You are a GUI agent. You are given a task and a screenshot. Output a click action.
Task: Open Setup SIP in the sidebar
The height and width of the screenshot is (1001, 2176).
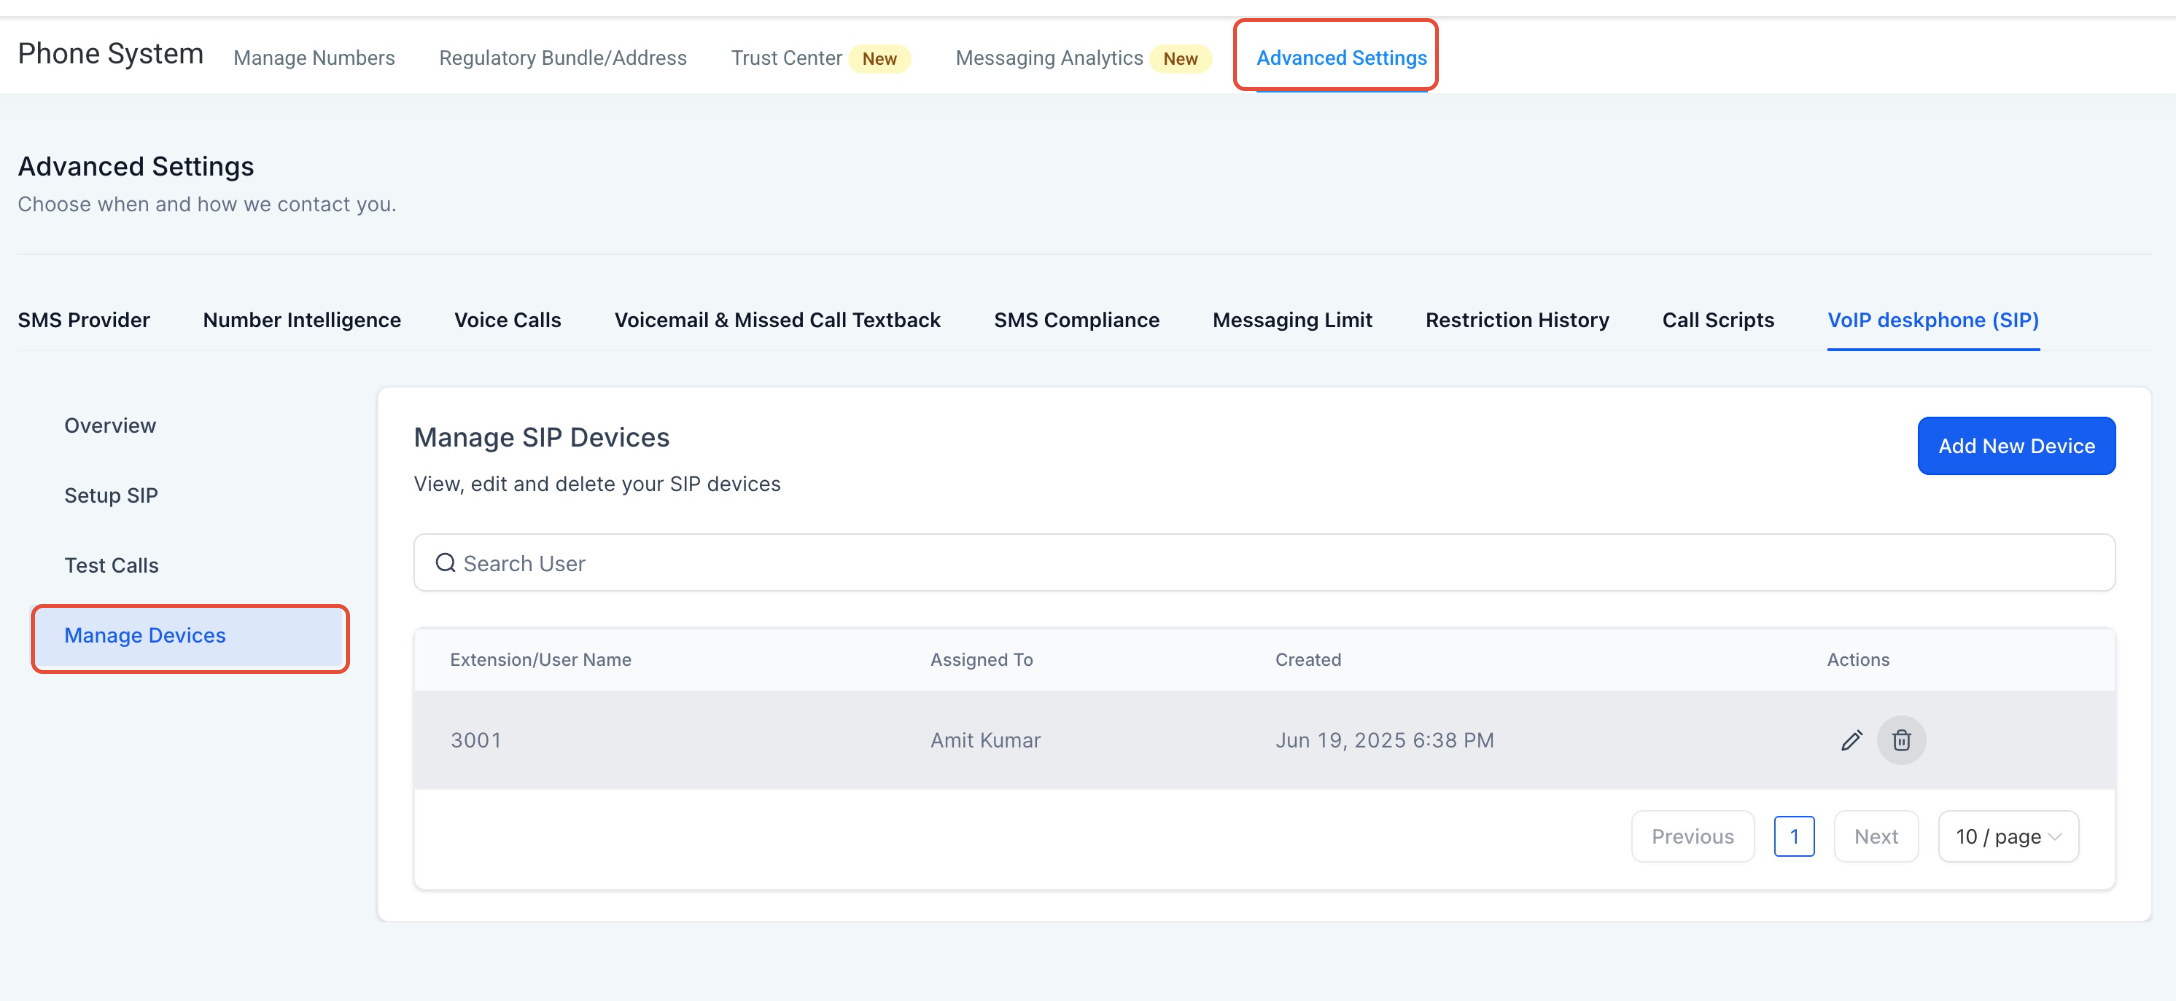111,496
